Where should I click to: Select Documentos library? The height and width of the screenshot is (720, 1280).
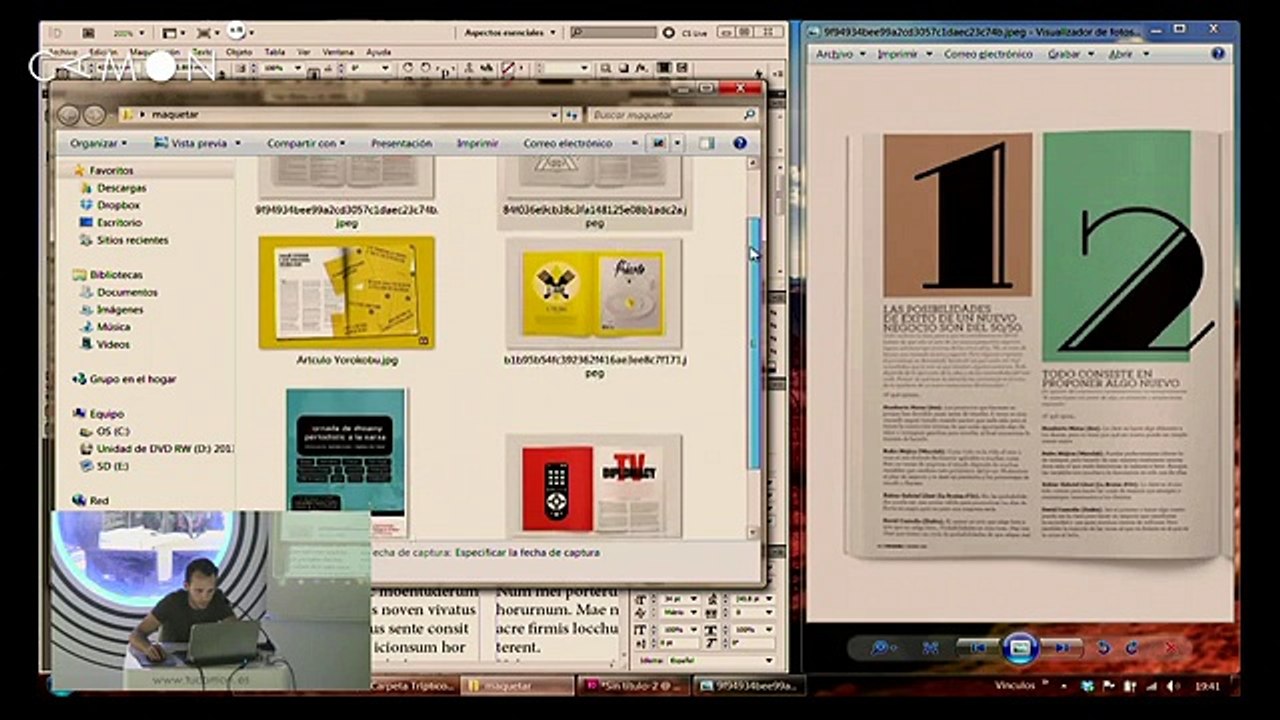[127, 292]
